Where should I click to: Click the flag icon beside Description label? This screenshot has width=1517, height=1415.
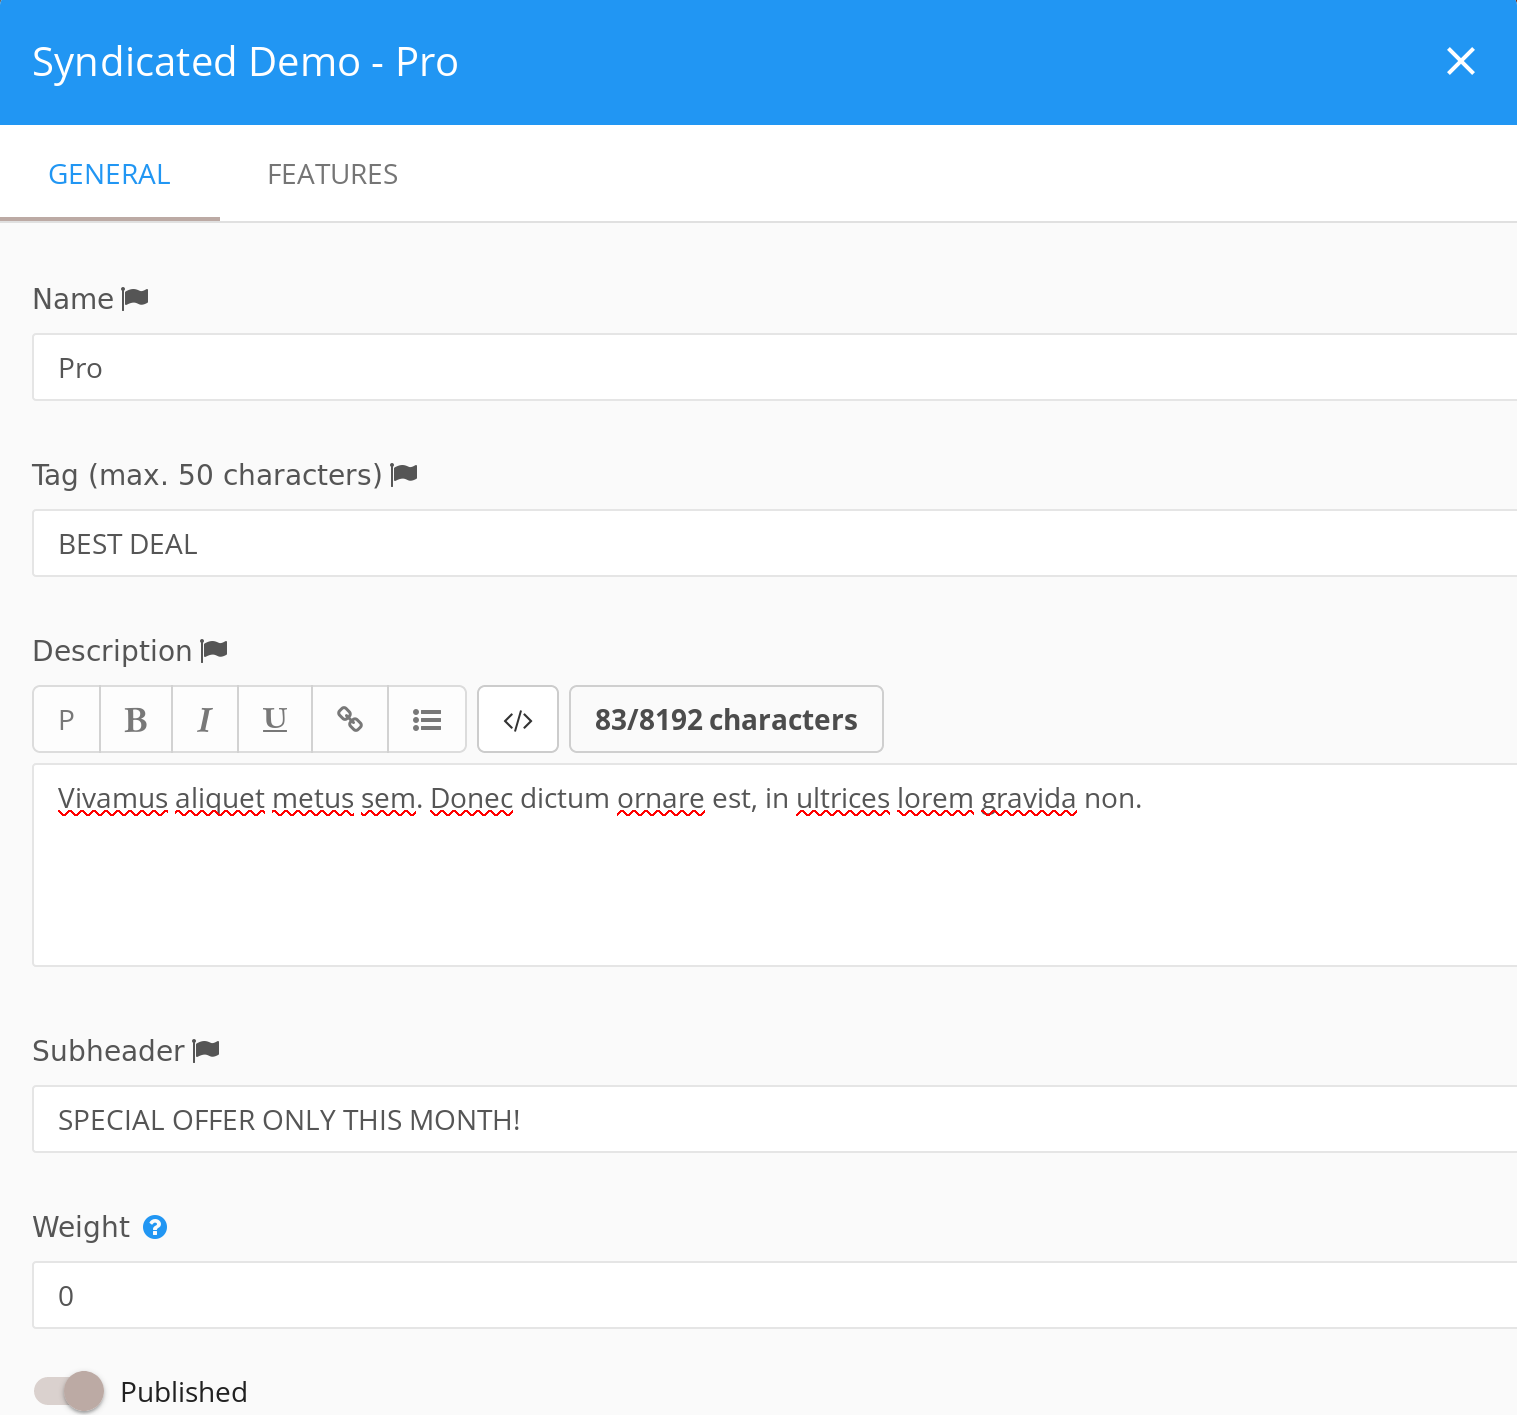click(214, 650)
